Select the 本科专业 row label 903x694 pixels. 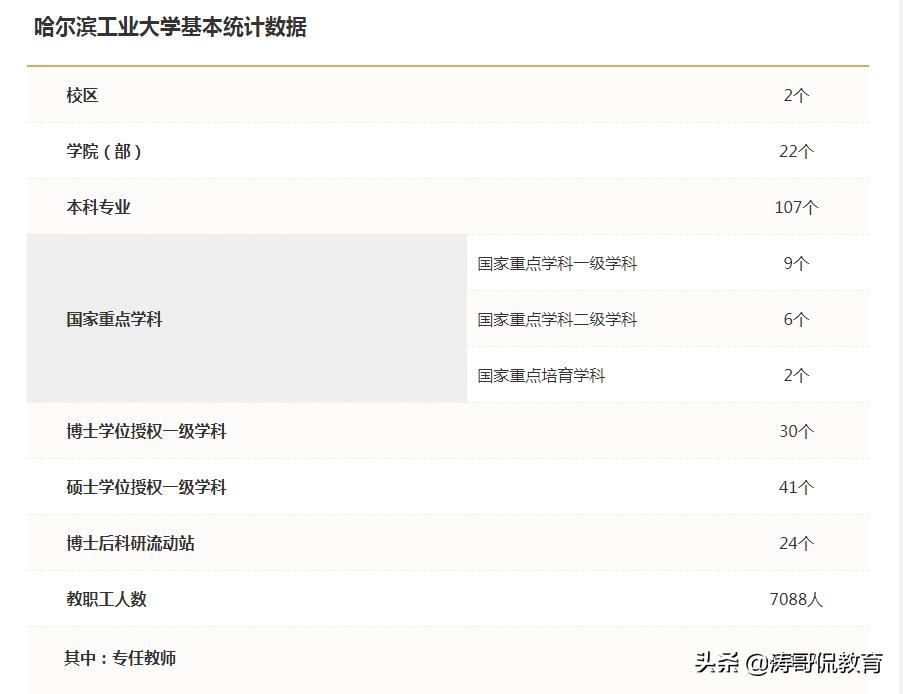tap(97, 207)
